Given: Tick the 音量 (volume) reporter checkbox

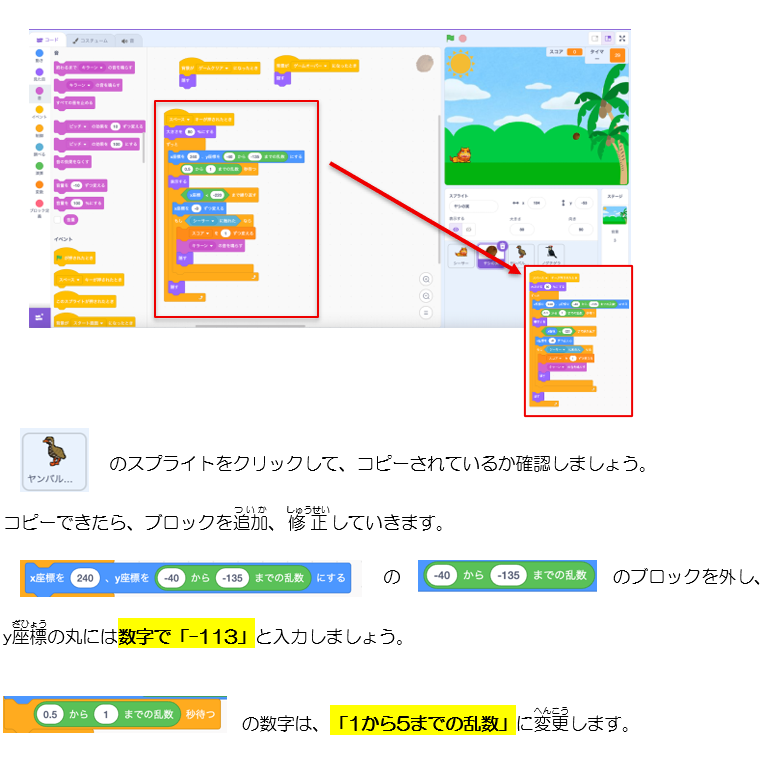Looking at the screenshot, I should coord(58,219).
